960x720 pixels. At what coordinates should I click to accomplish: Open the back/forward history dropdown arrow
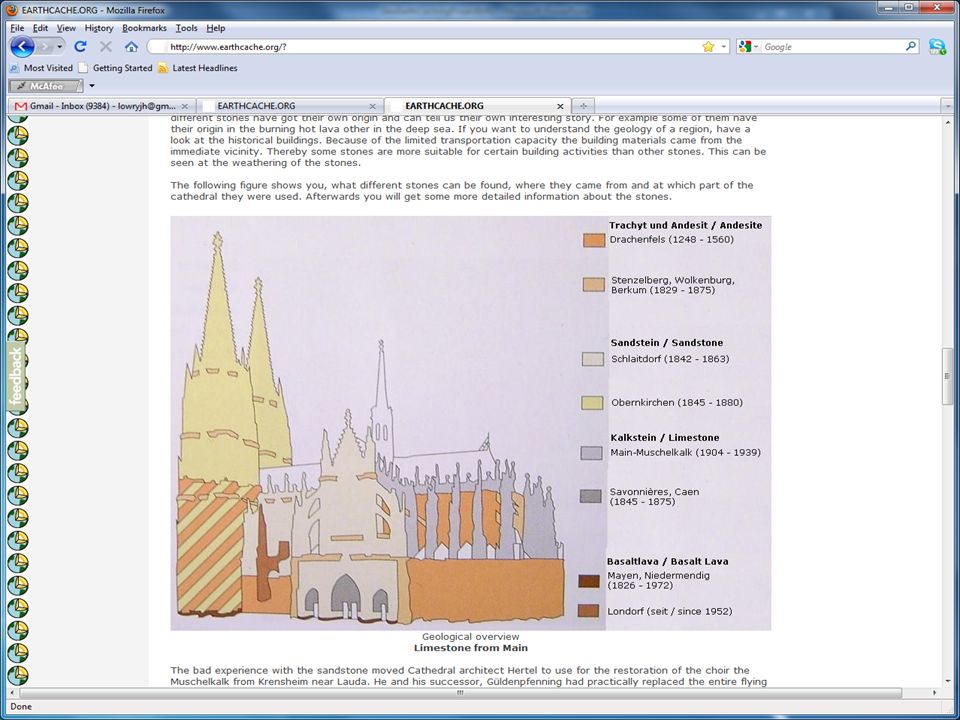click(59, 47)
